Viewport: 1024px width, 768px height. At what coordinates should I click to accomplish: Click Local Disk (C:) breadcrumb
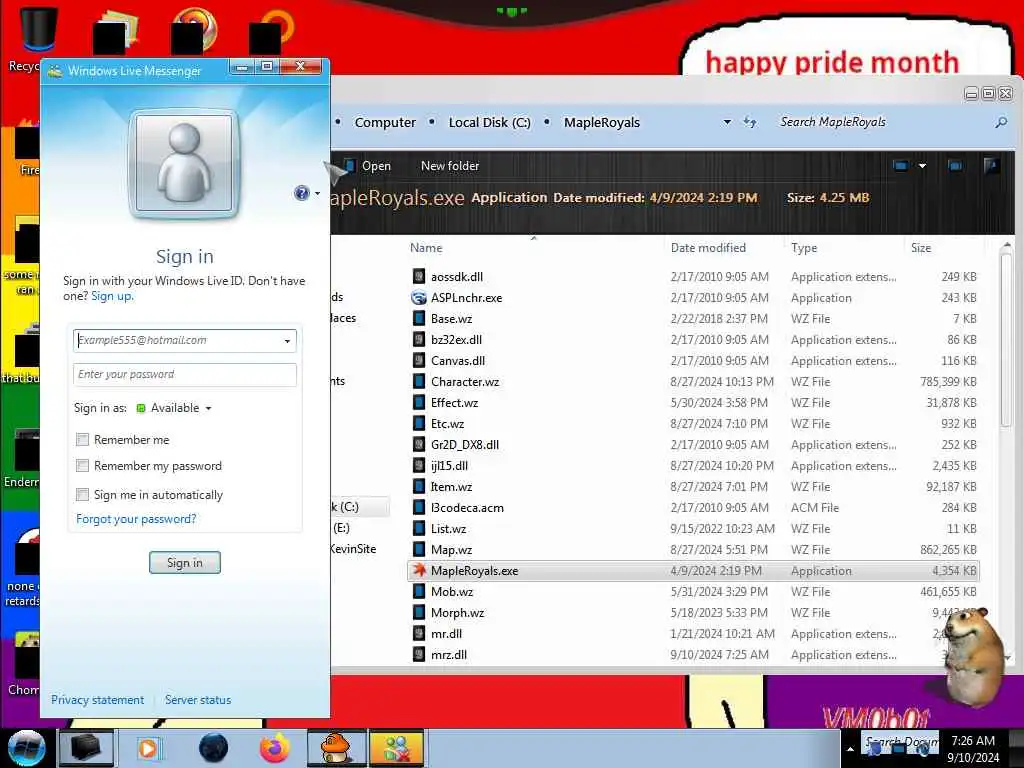click(489, 122)
